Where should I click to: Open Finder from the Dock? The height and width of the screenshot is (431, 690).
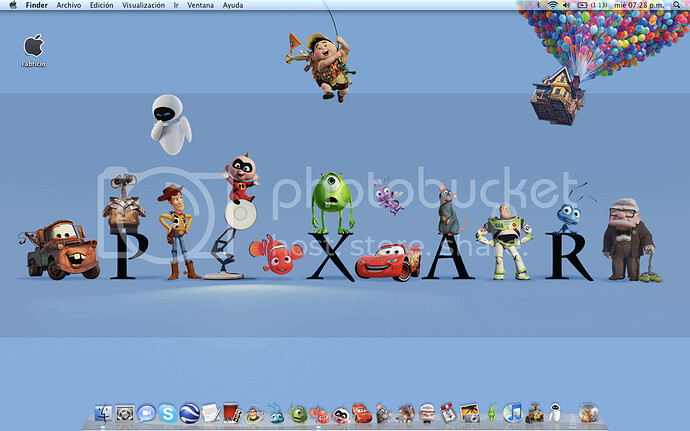tap(102, 412)
